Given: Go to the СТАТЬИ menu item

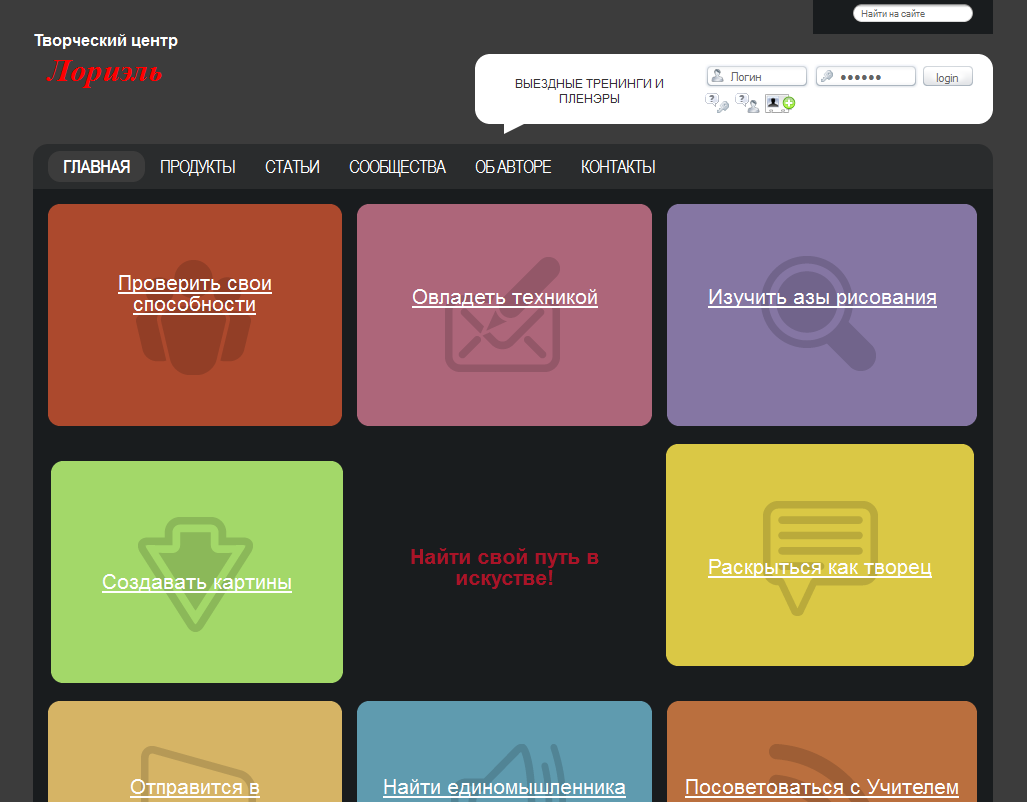Looking at the screenshot, I should (292, 167).
